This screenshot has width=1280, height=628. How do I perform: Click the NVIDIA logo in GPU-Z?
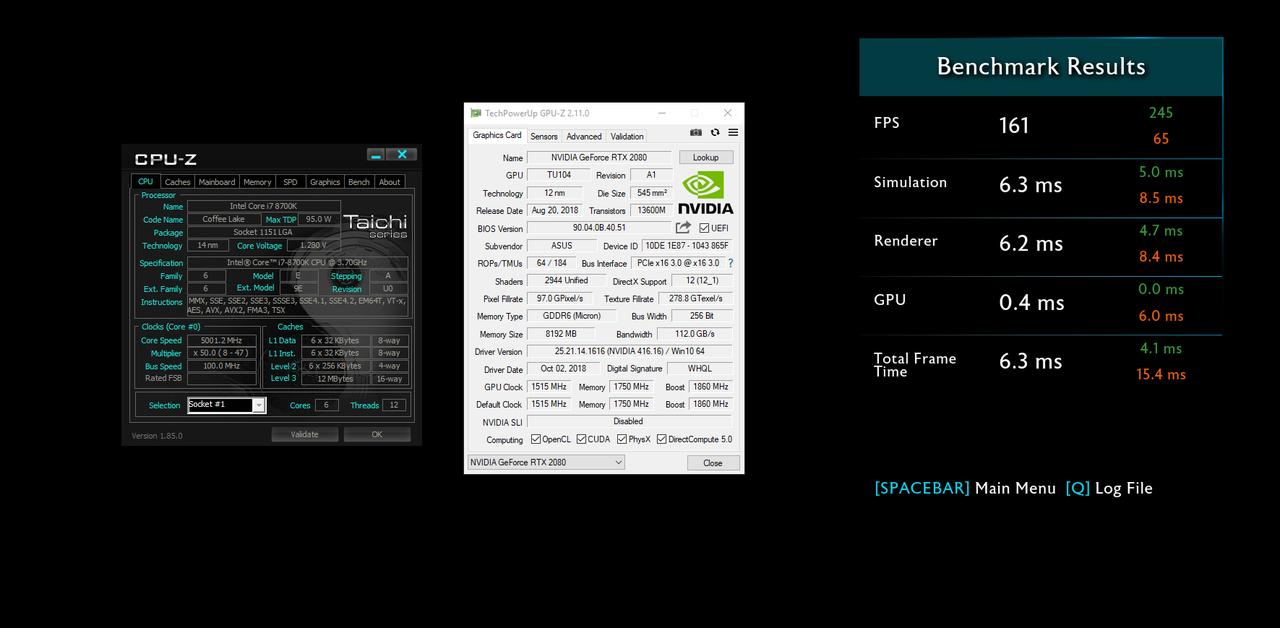tap(706, 193)
